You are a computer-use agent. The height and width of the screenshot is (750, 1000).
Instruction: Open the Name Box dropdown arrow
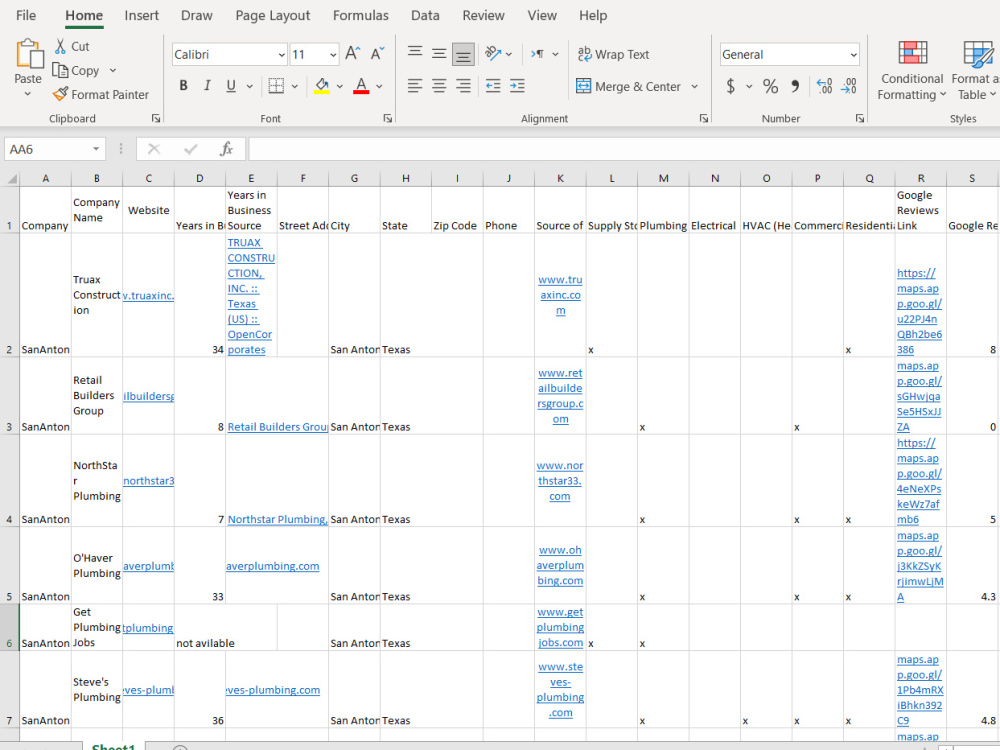tap(96, 149)
